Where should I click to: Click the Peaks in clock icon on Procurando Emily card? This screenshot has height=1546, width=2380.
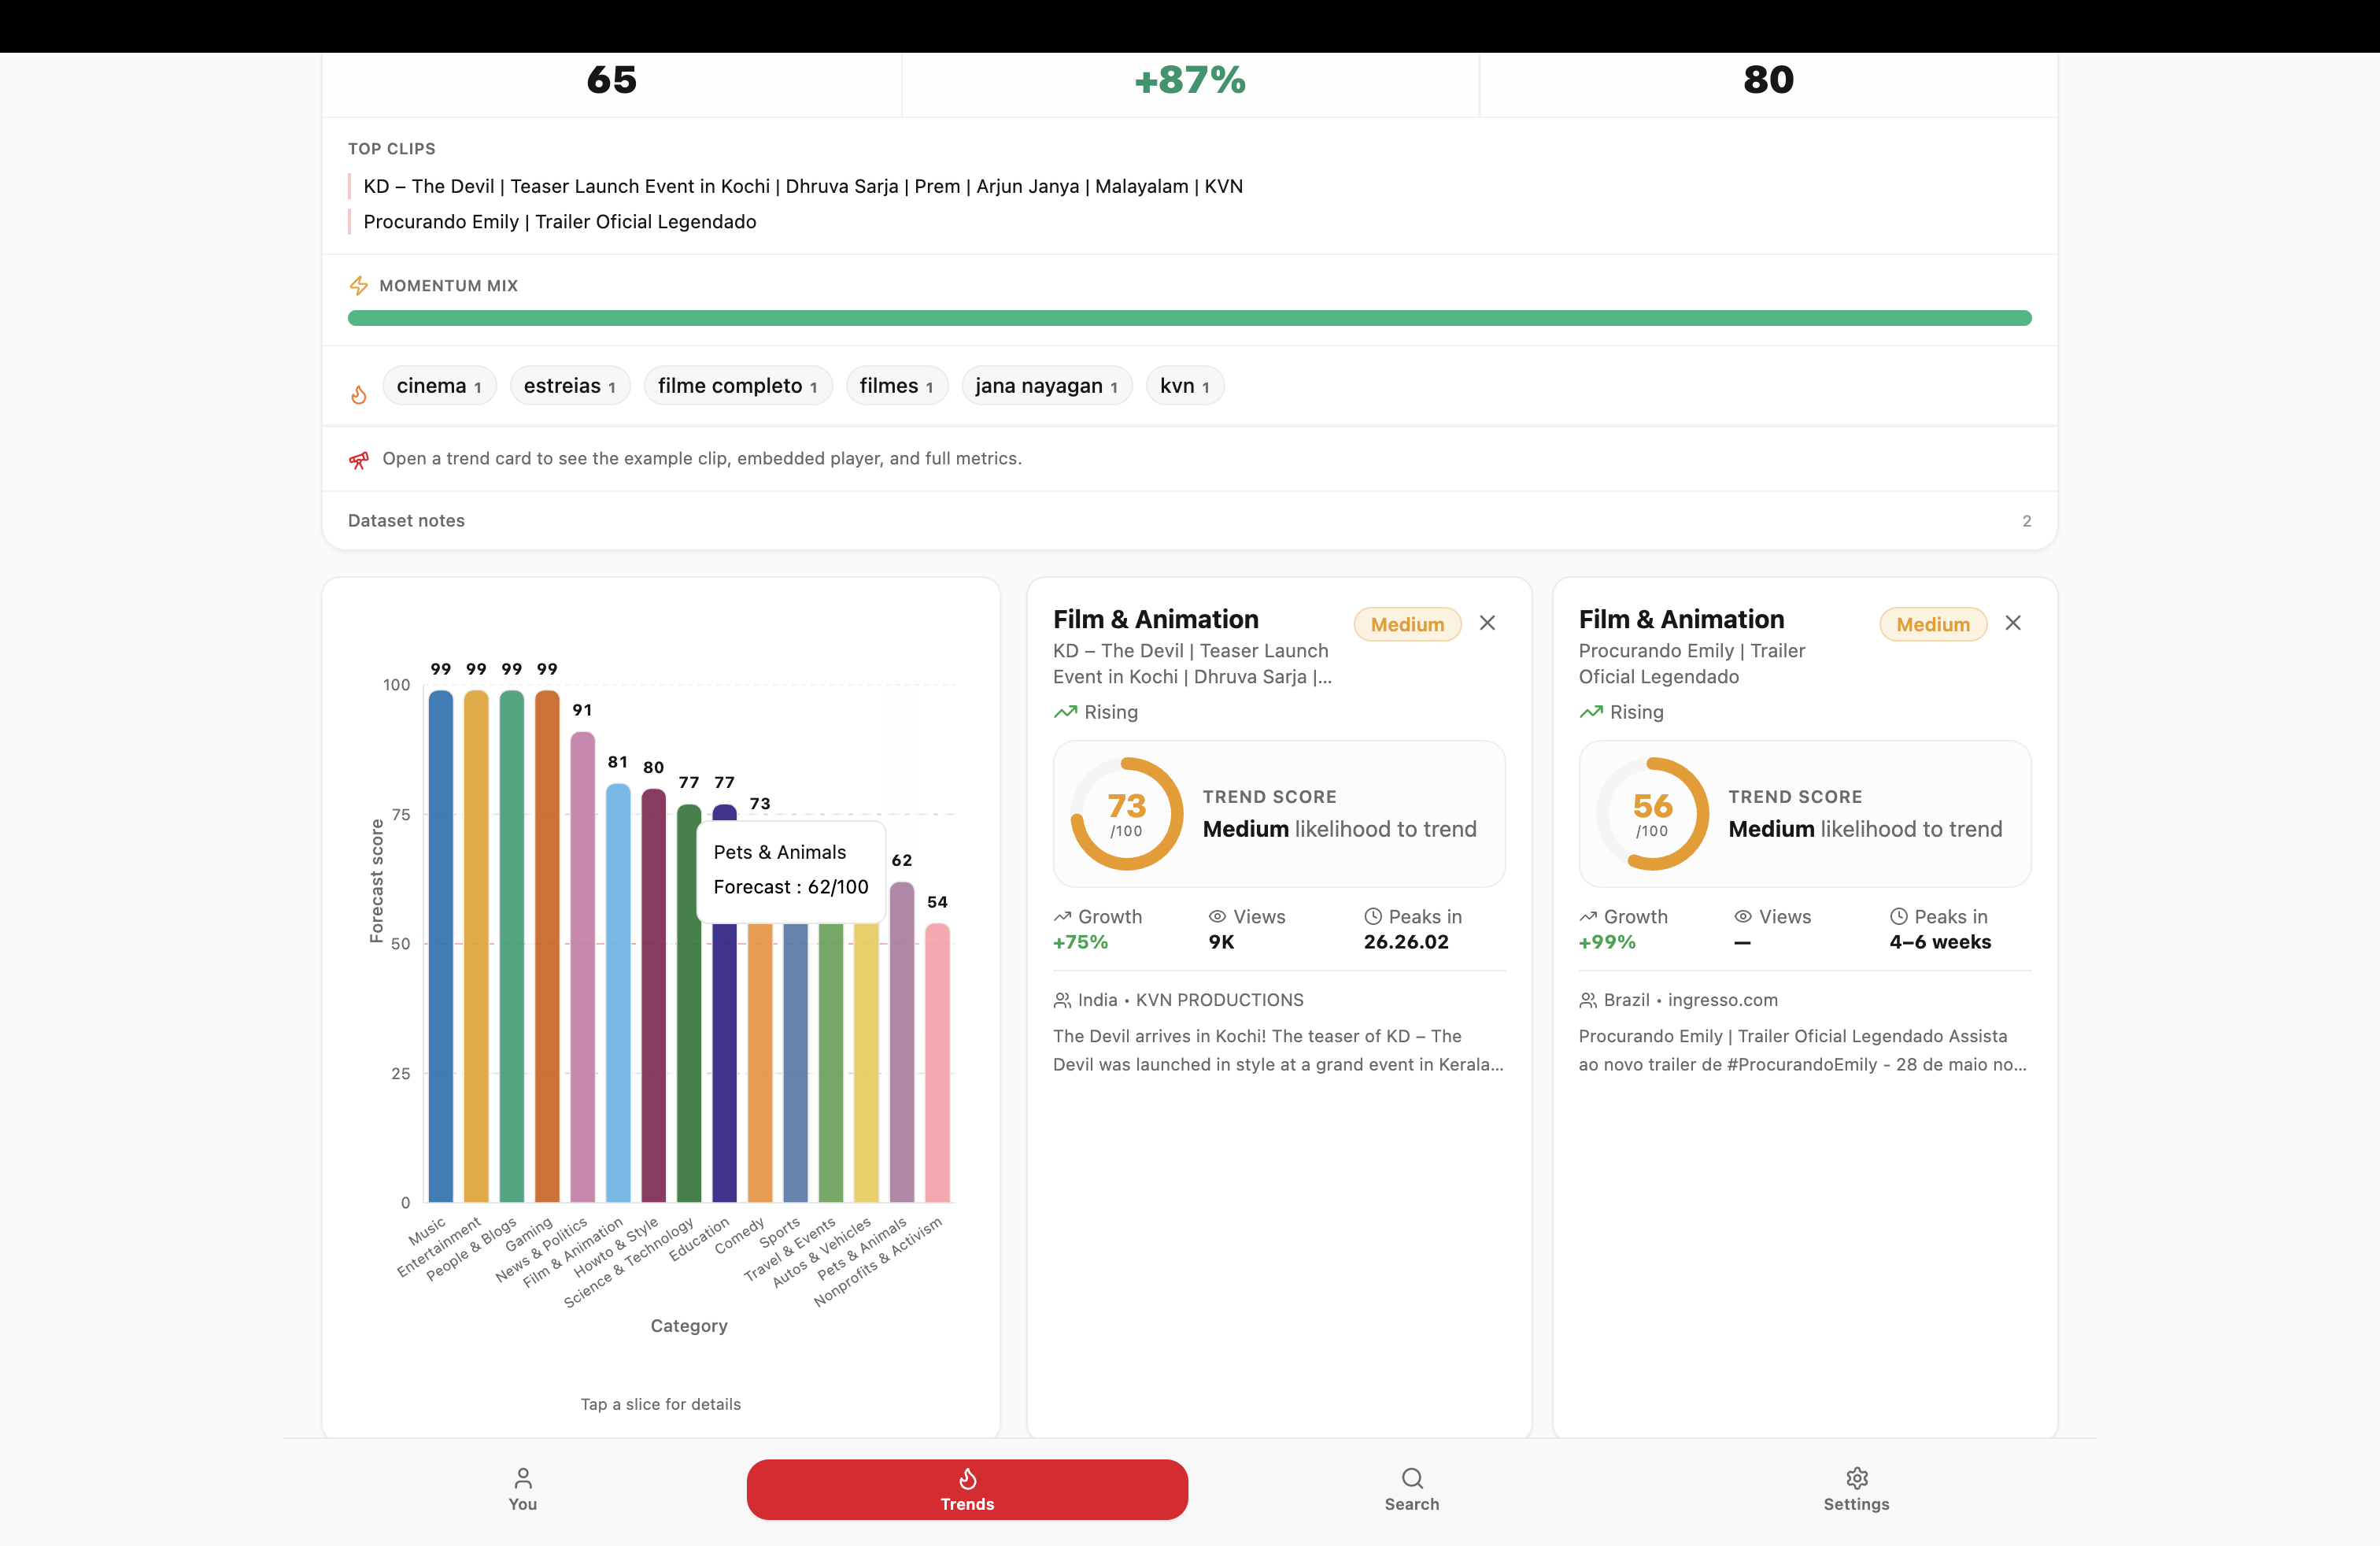1899,917
